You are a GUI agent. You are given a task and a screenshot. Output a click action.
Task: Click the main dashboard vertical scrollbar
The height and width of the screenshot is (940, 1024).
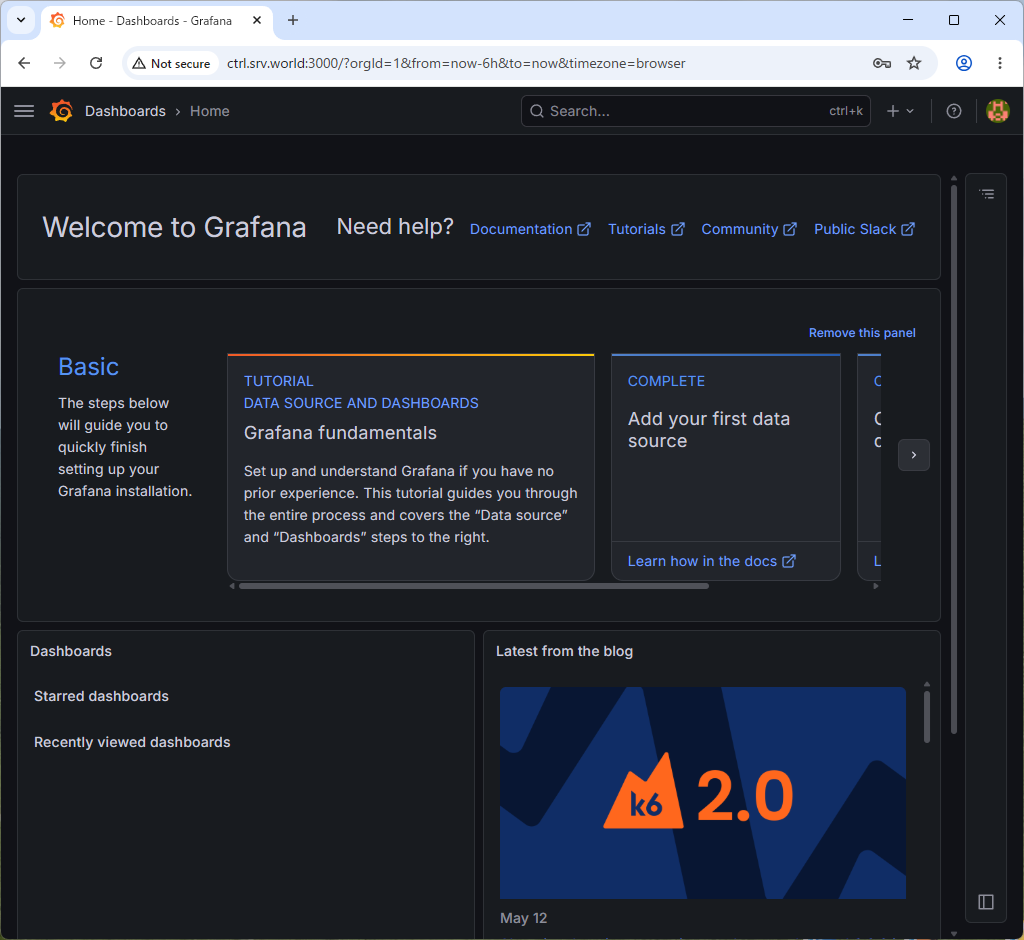coord(954,459)
